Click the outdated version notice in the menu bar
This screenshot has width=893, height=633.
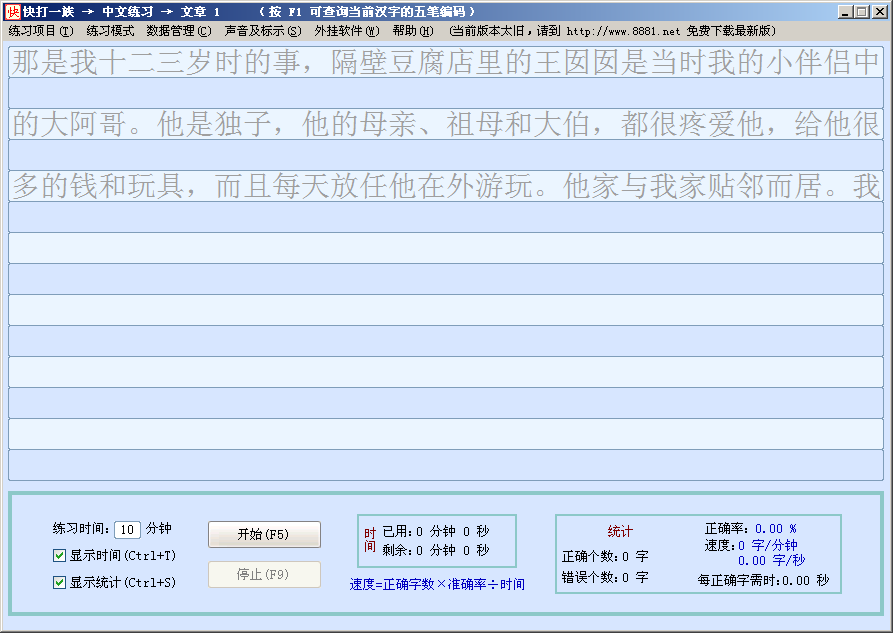(613, 31)
